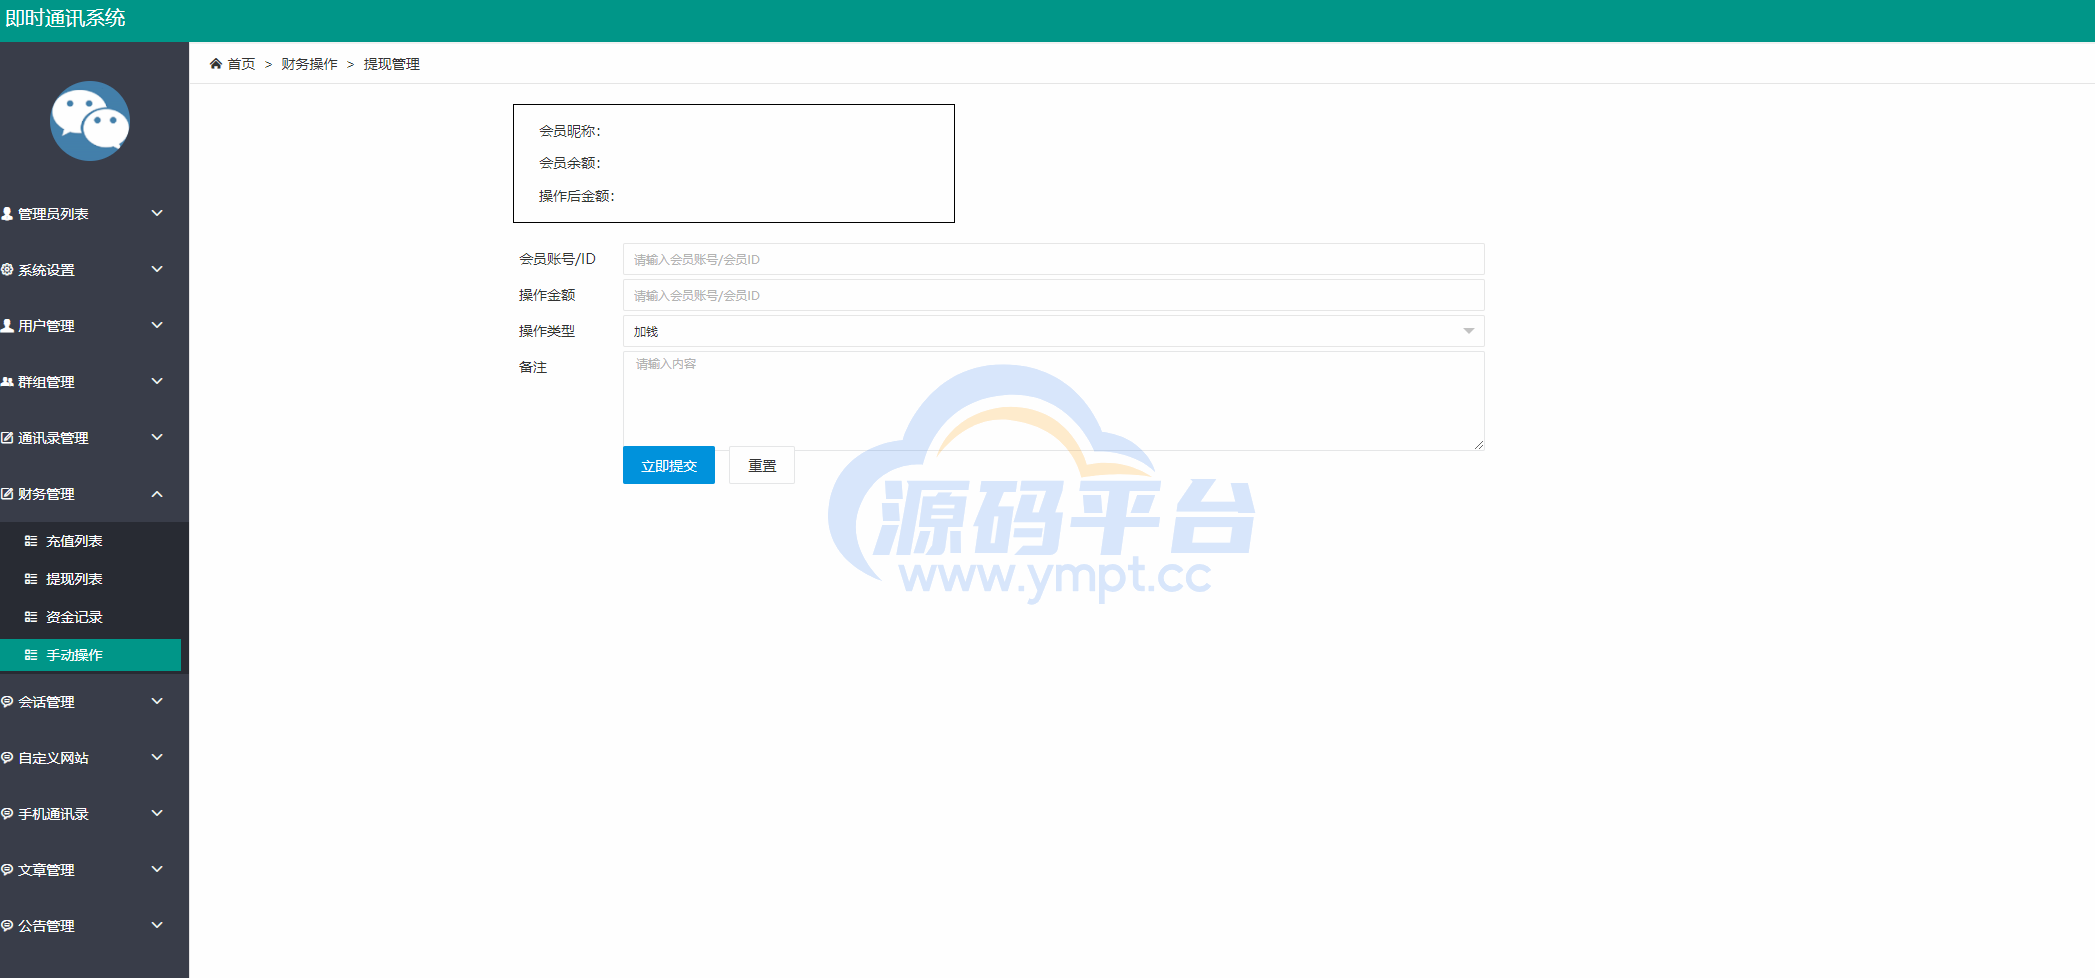
Task: Expand 系统设置 chevron arrow
Action: click(x=157, y=269)
